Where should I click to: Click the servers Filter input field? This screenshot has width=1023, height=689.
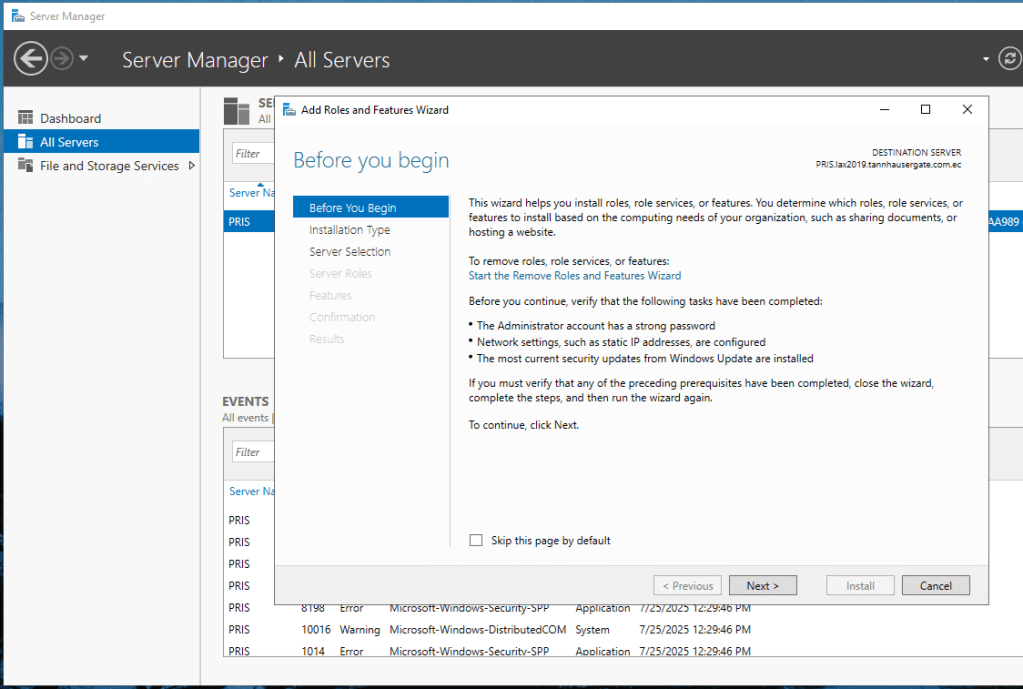click(x=253, y=154)
